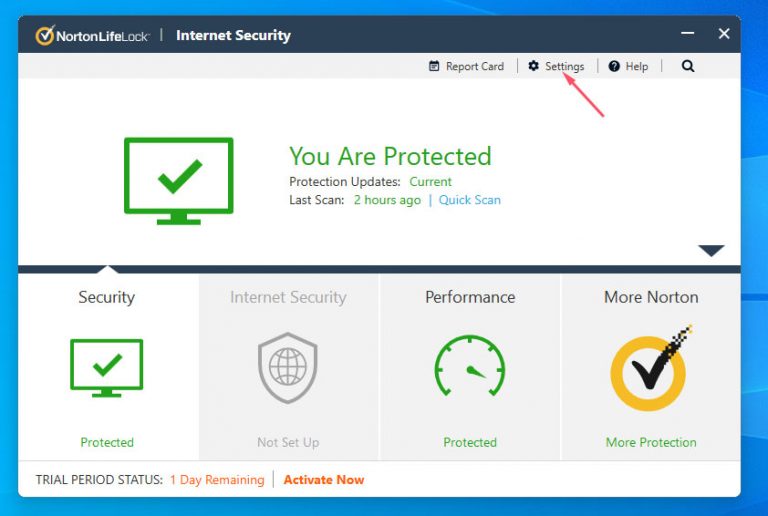Click the More Protection link
This screenshot has width=768, height=516.
pos(651,442)
